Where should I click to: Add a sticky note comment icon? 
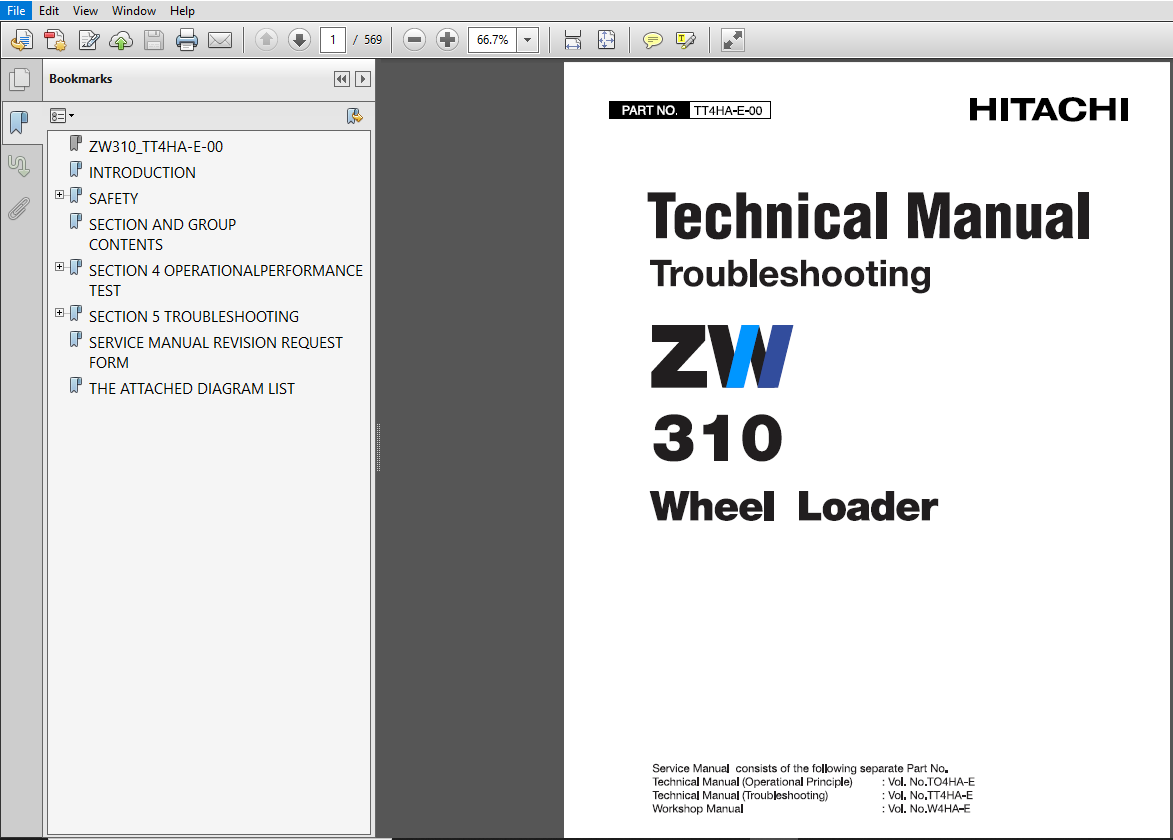pyautogui.click(x=652, y=40)
